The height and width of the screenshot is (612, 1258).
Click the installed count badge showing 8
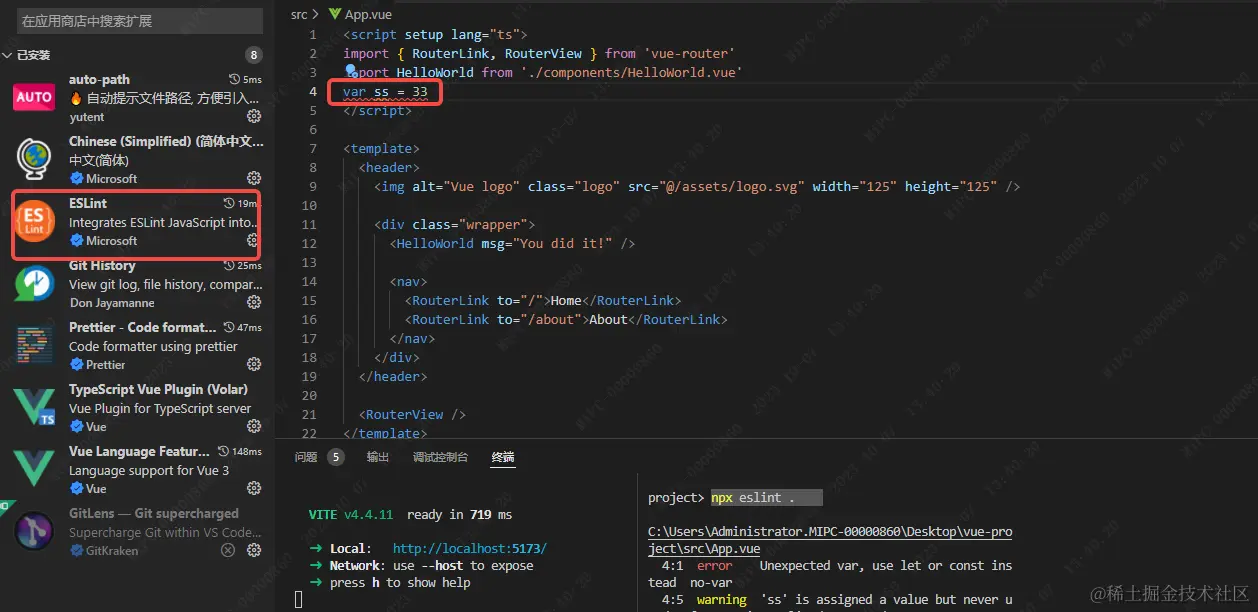click(254, 55)
